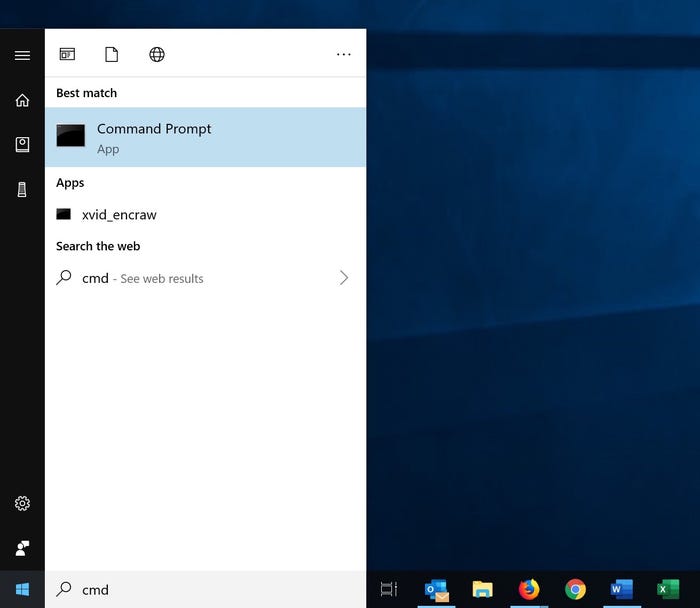
Task: Open cmd See web results entry
Action: 205,278
